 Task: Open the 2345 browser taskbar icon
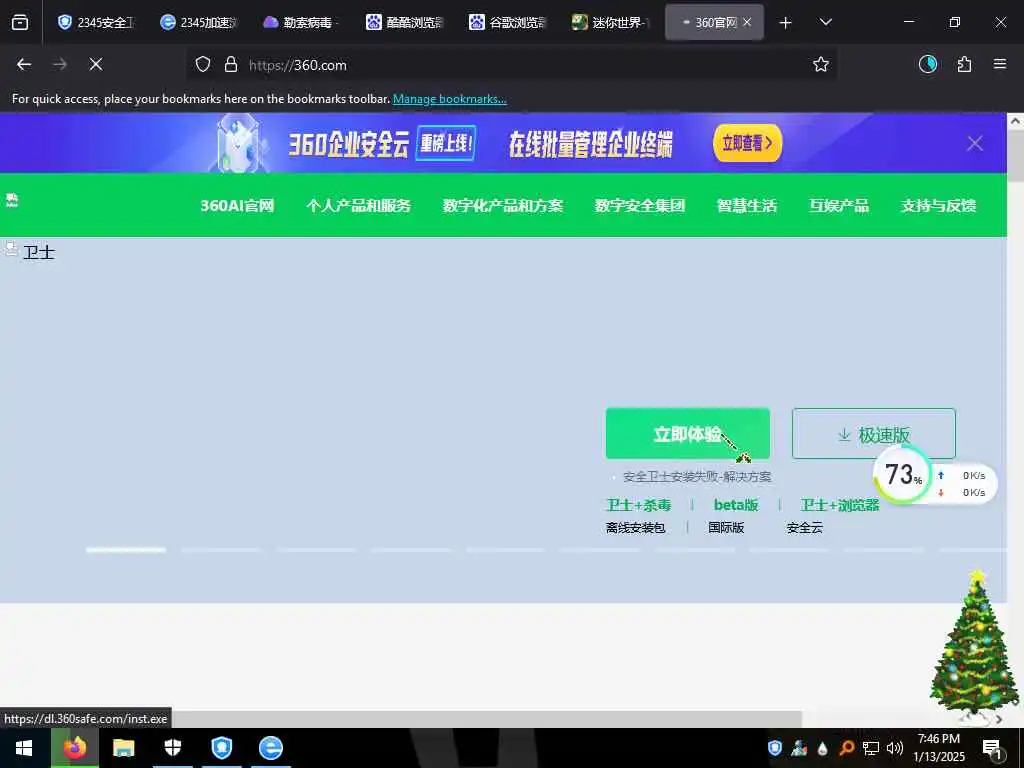click(270, 748)
